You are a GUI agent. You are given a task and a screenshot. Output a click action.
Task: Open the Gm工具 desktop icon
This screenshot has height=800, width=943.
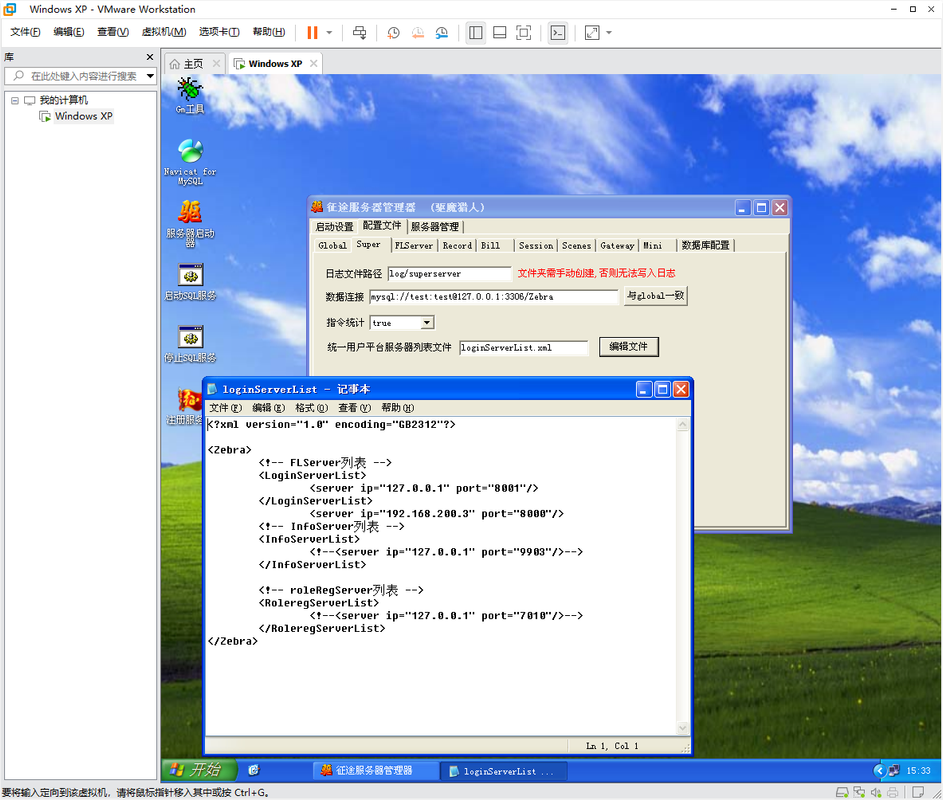tap(190, 96)
